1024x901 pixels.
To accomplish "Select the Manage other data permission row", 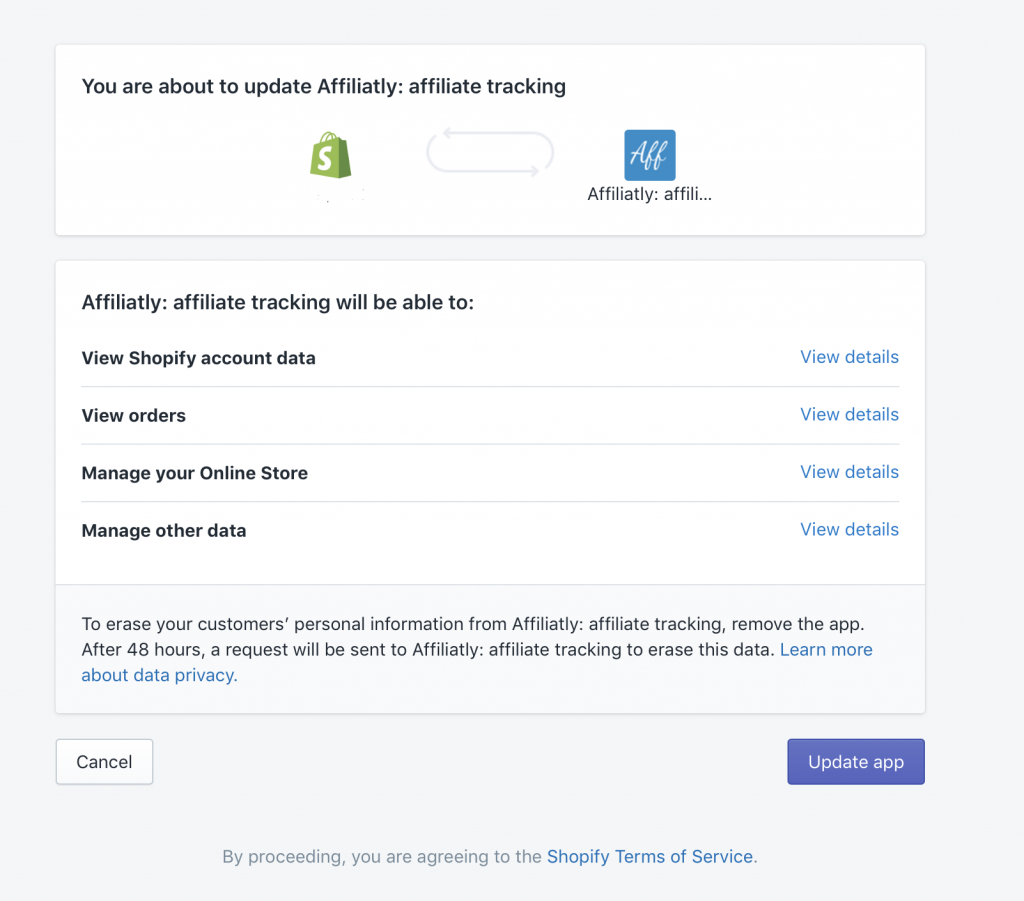I will point(490,530).
